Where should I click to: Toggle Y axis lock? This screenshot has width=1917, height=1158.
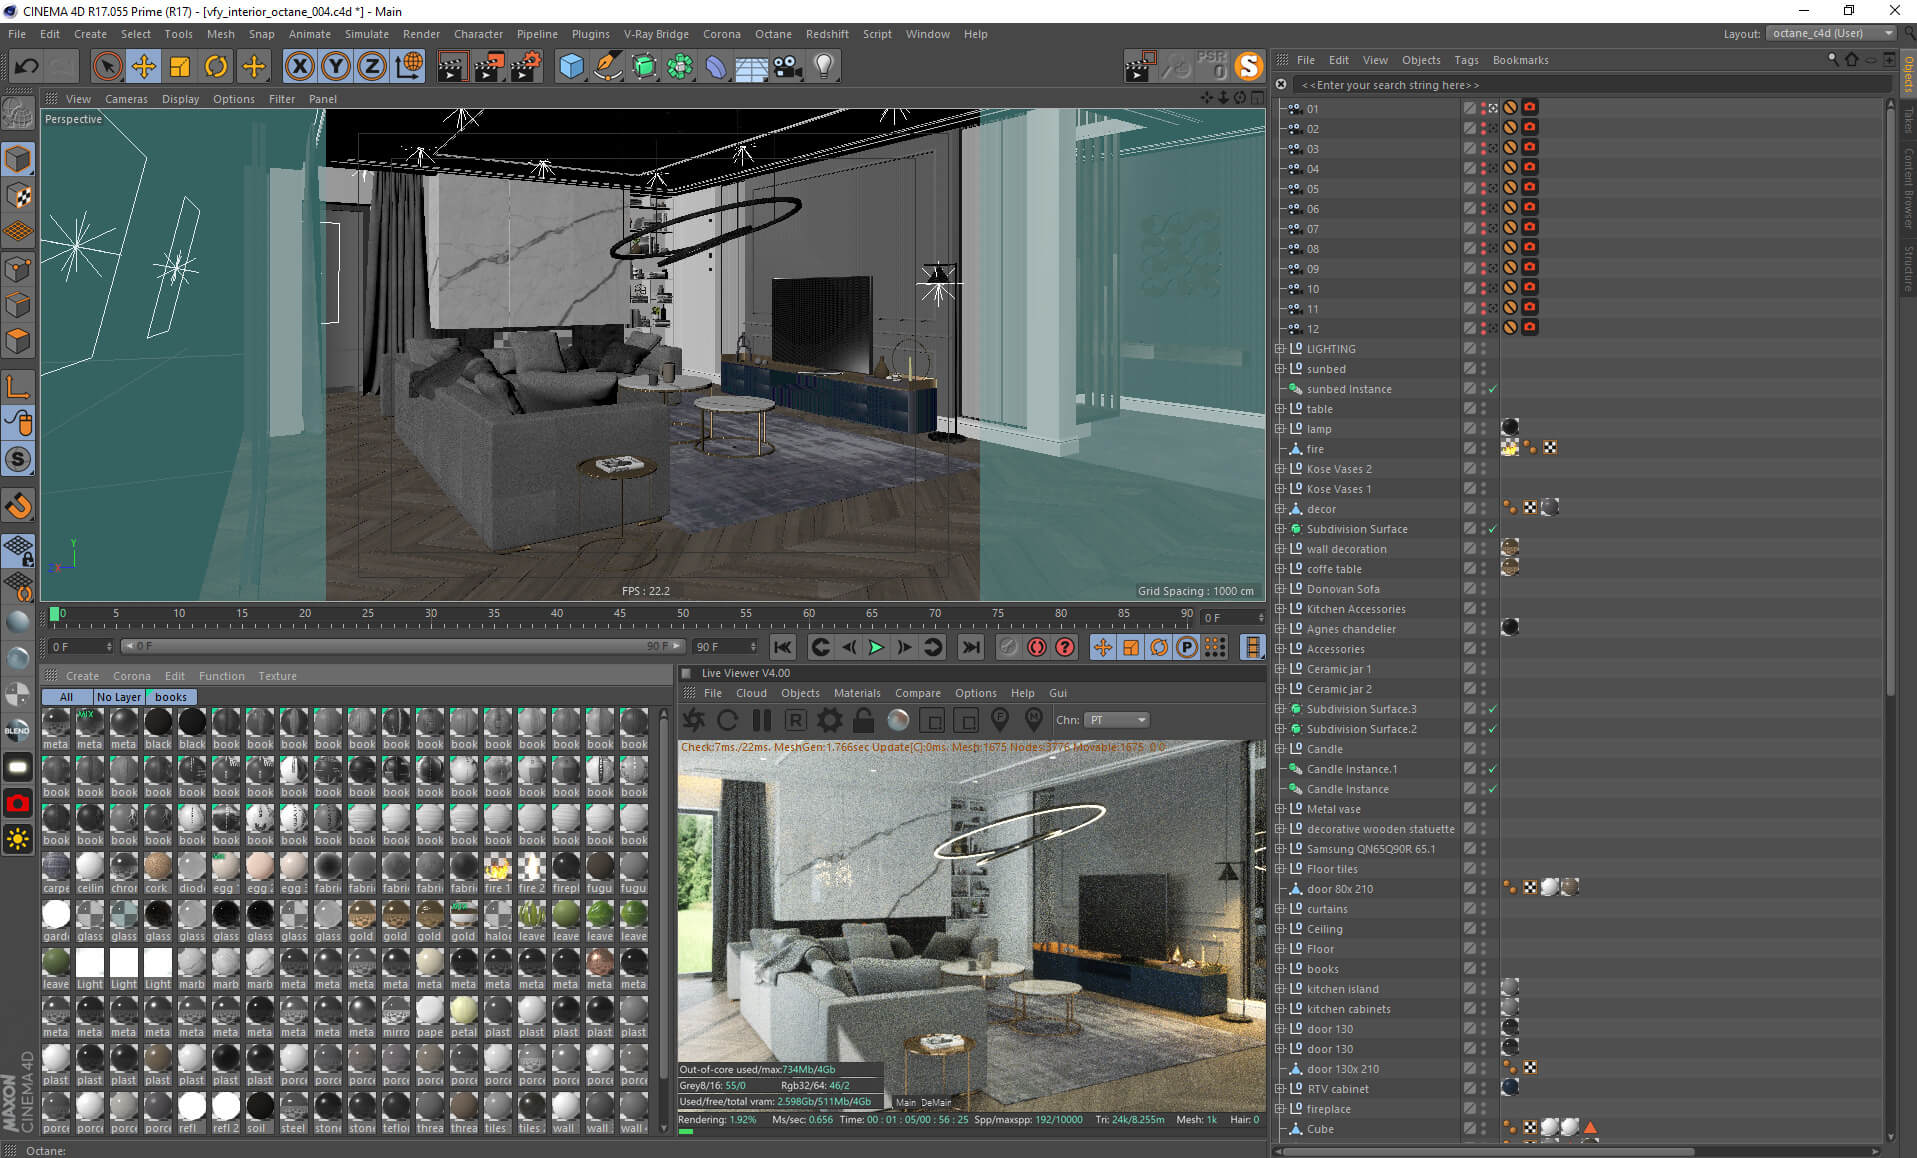click(335, 67)
